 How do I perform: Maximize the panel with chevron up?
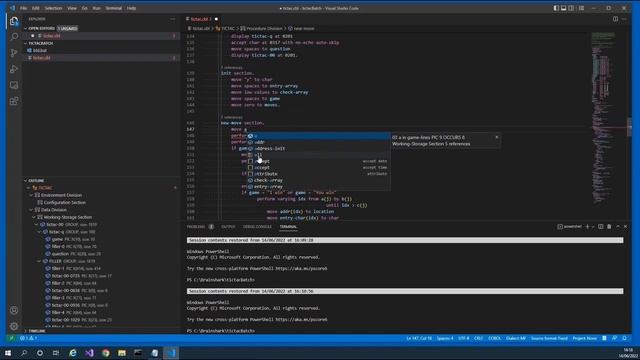tap(618, 227)
